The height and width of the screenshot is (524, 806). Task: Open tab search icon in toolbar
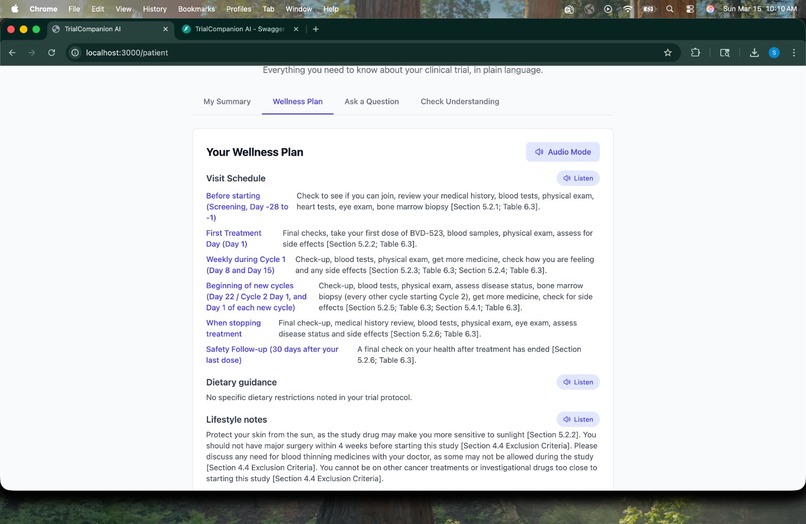coord(725,52)
